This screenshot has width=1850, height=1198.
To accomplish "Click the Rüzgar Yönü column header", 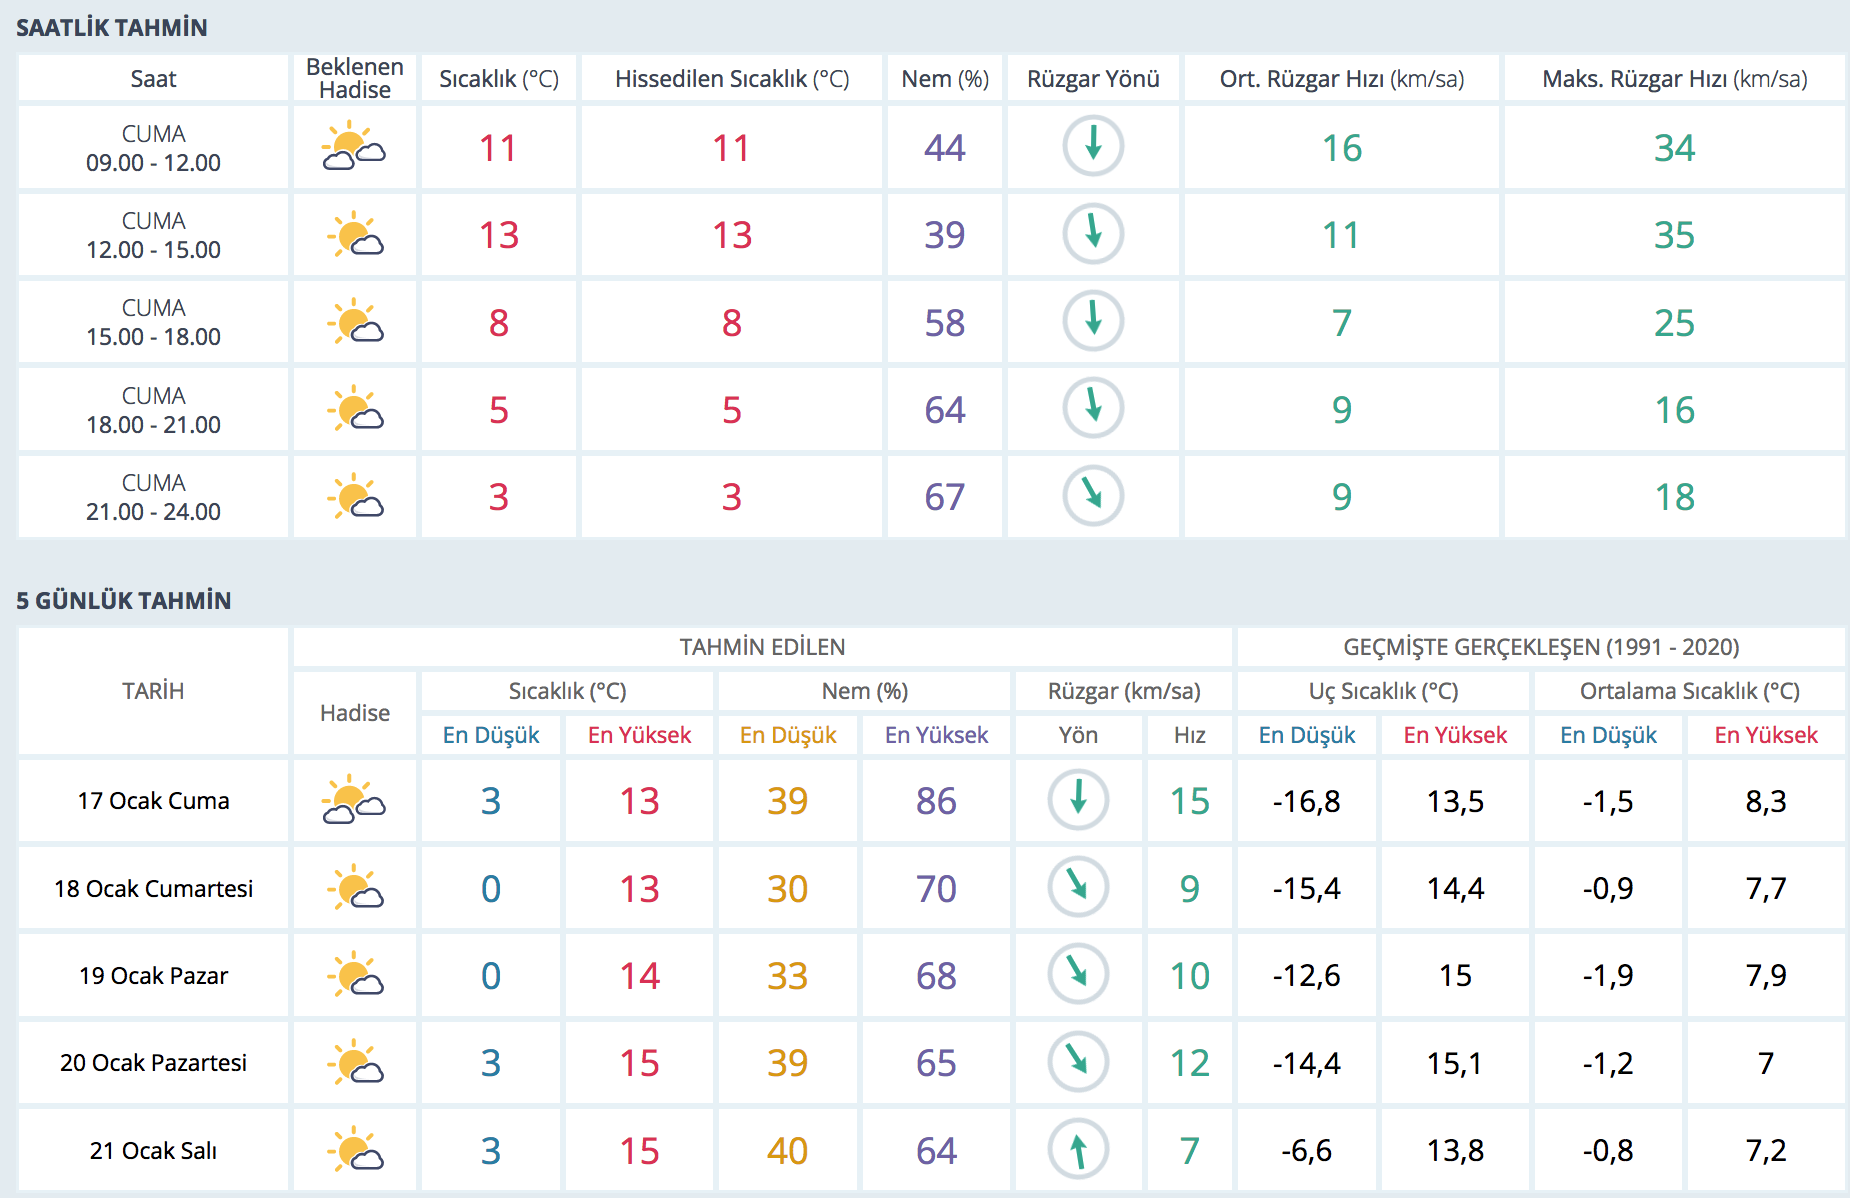I will pyautogui.click(x=1092, y=79).
